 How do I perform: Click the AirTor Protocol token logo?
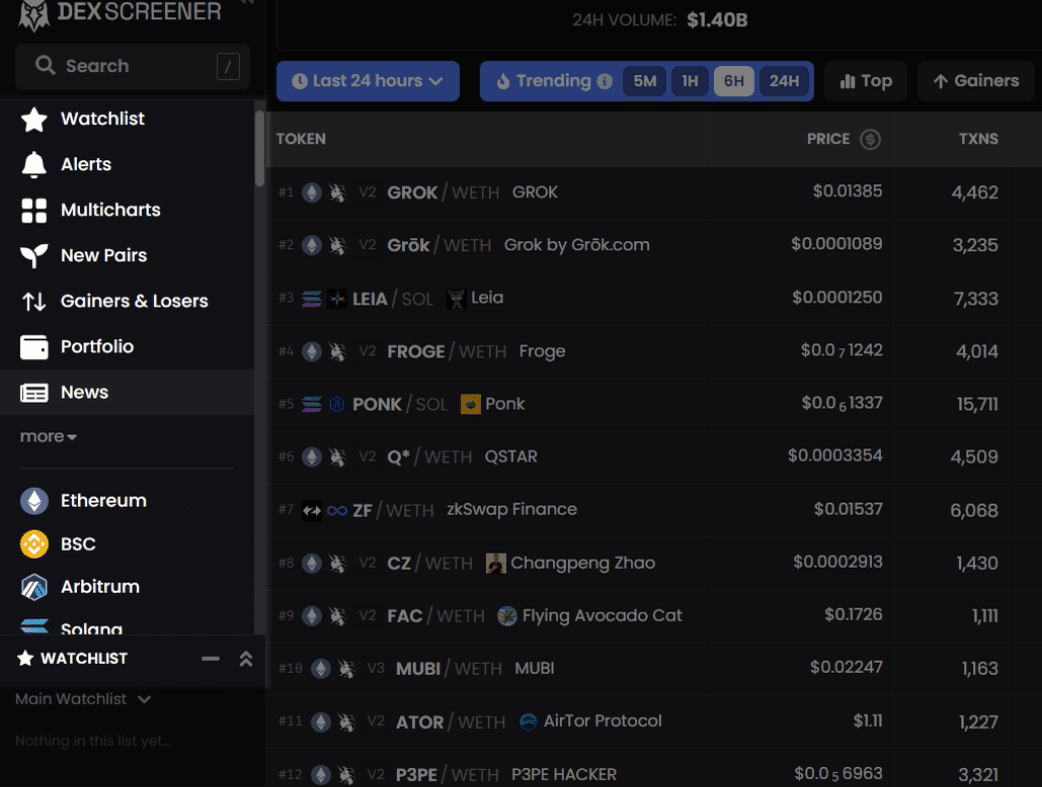tap(528, 721)
